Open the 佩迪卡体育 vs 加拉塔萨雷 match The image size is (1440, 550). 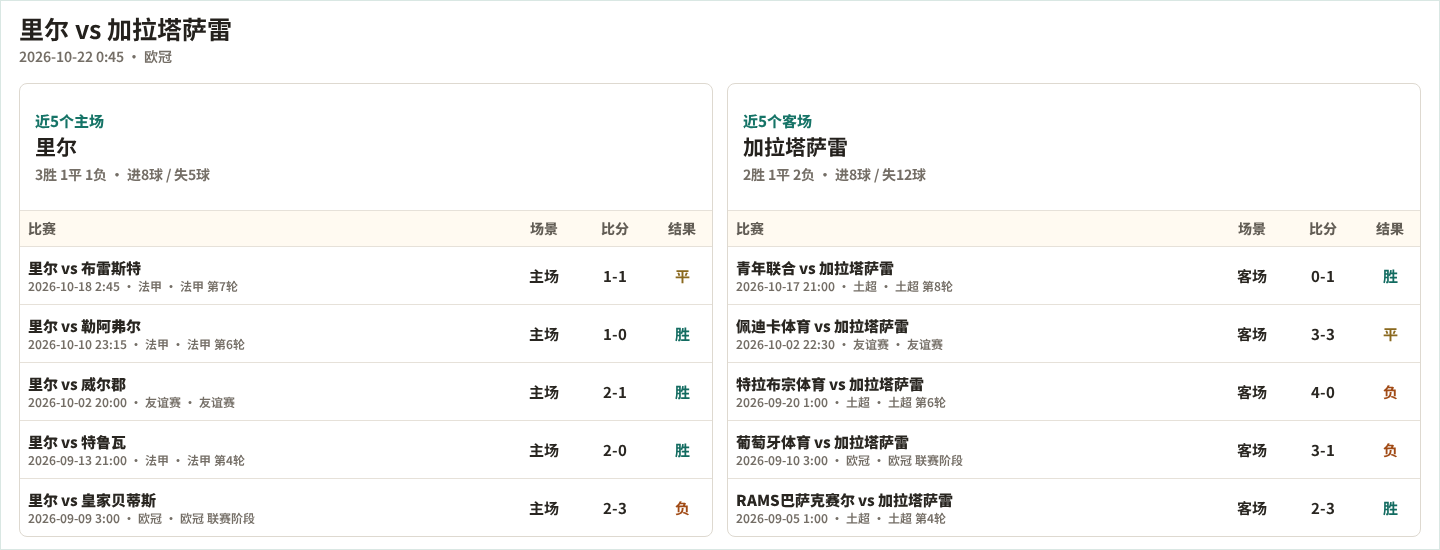tap(1074, 334)
